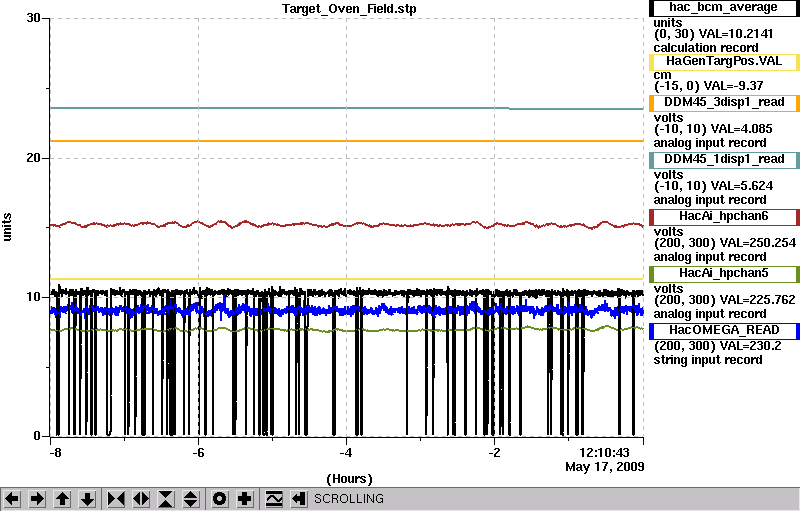
Task: Pan the time axis right with the arrow button
Action: pos(37,498)
